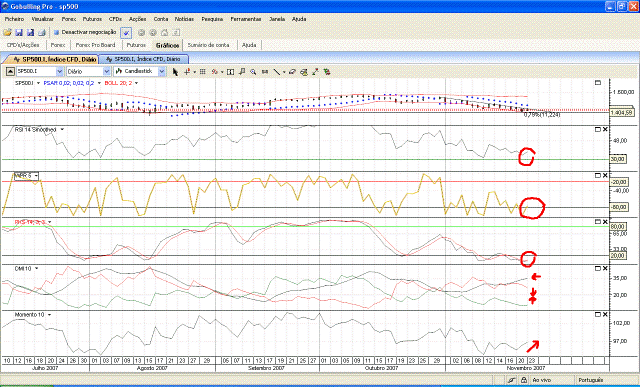
Task: Print the chart with printer icon
Action: [x=42, y=32]
